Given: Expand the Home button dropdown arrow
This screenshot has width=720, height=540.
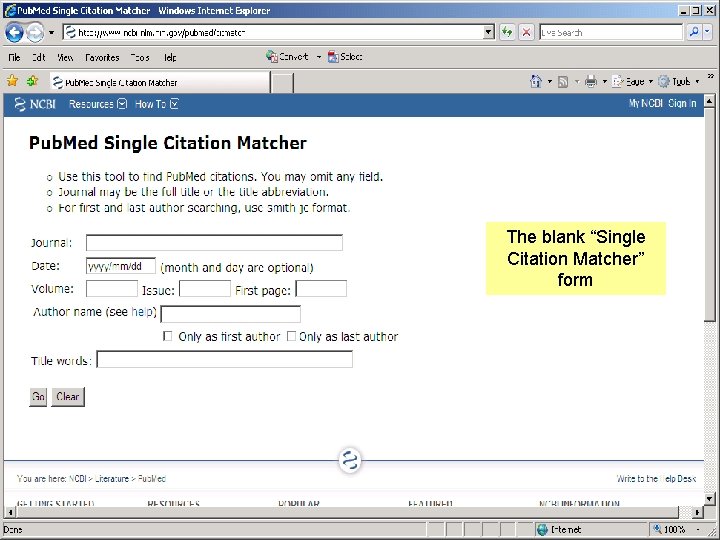Looking at the screenshot, I should point(550,82).
